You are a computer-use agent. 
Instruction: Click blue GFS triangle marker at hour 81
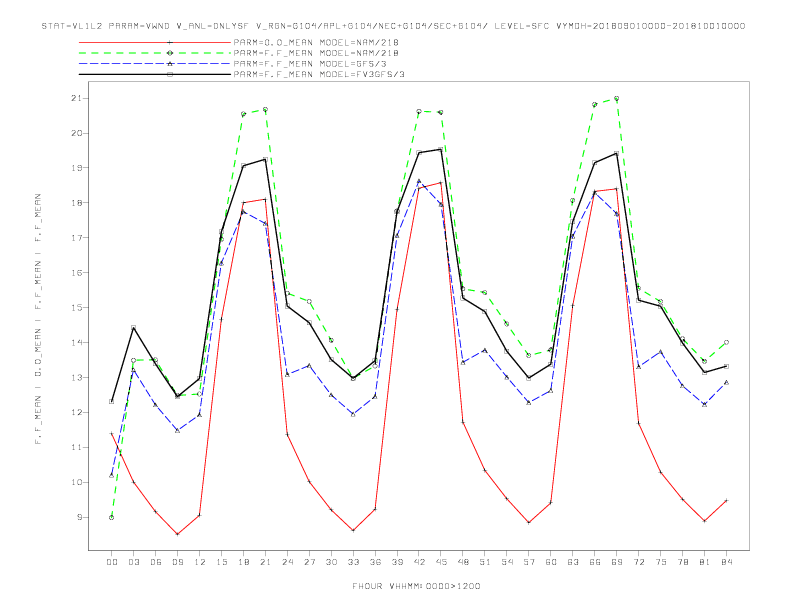click(705, 404)
